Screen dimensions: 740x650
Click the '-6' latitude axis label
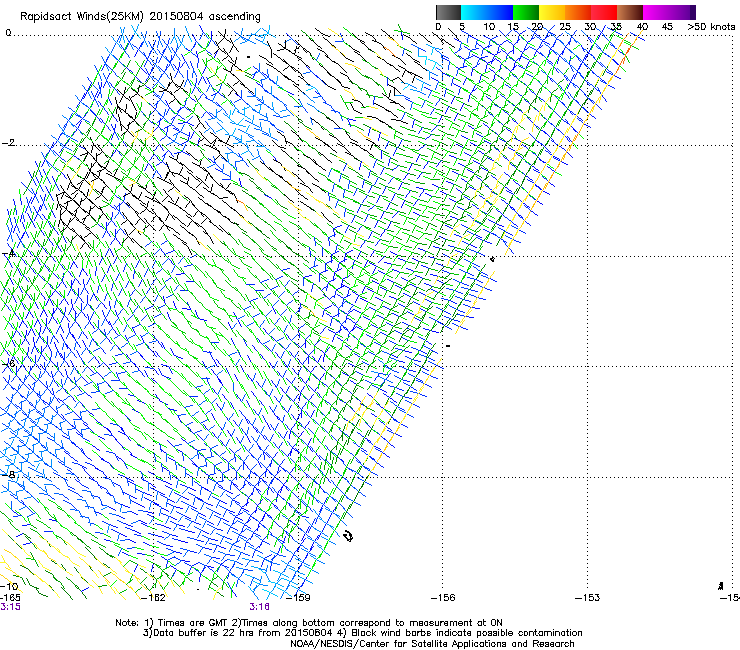(8, 363)
